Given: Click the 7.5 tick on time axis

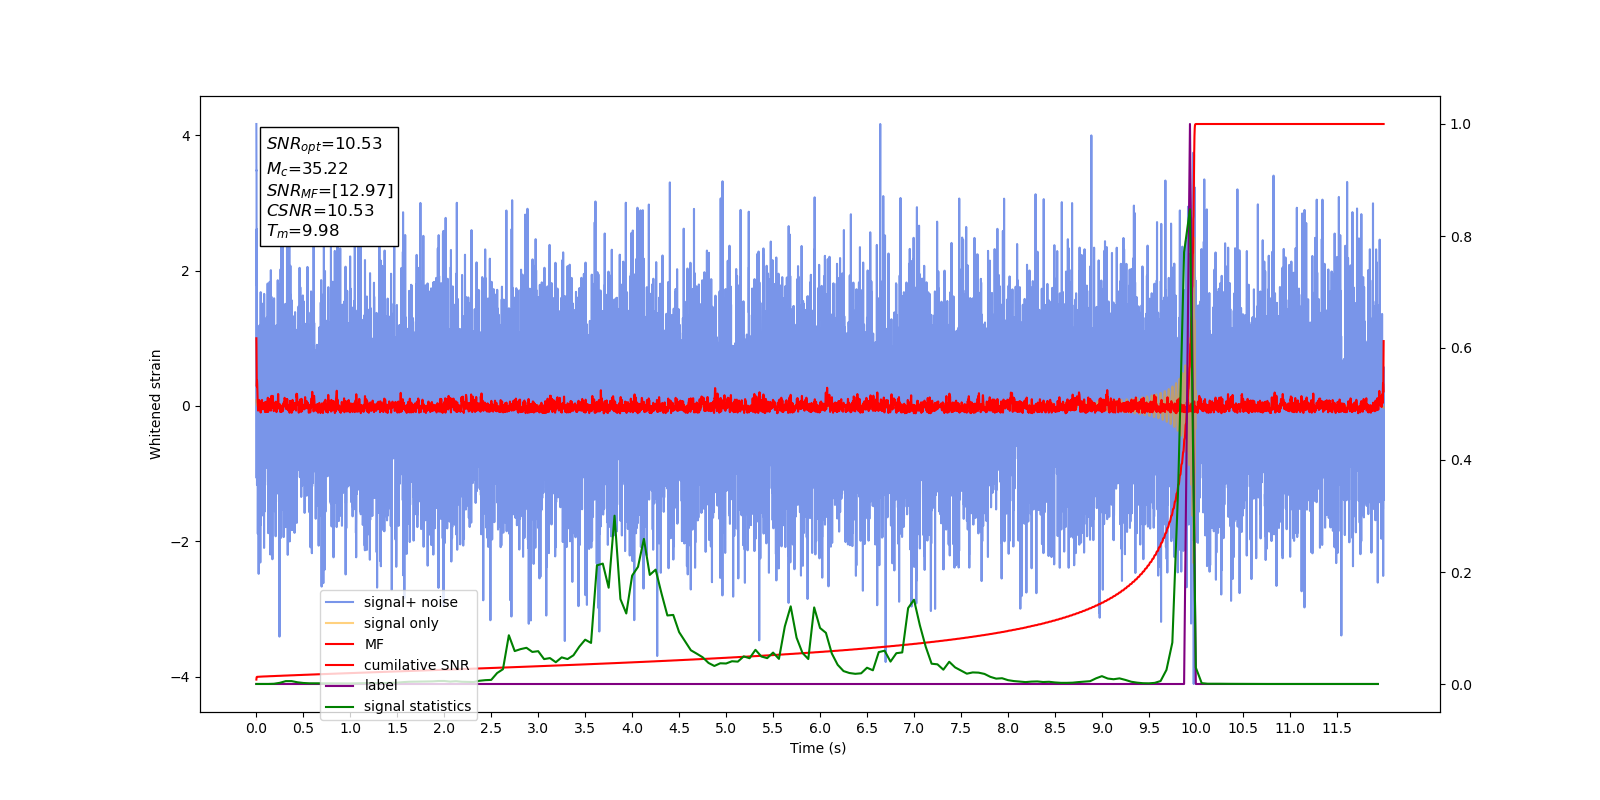Looking at the screenshot, I should click(961, 728).
